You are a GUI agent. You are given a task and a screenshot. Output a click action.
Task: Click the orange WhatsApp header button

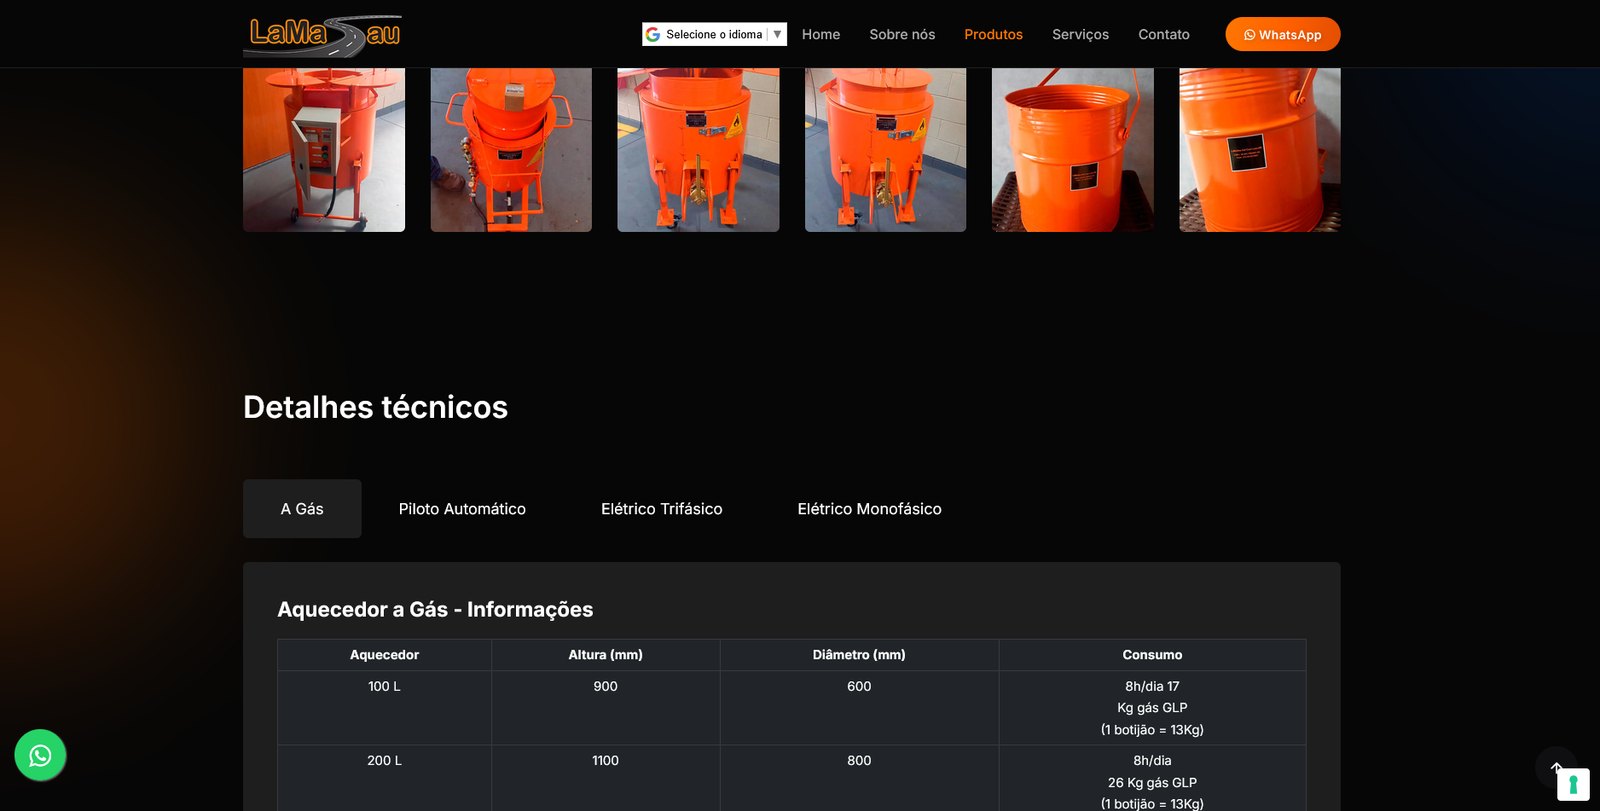1283,34
